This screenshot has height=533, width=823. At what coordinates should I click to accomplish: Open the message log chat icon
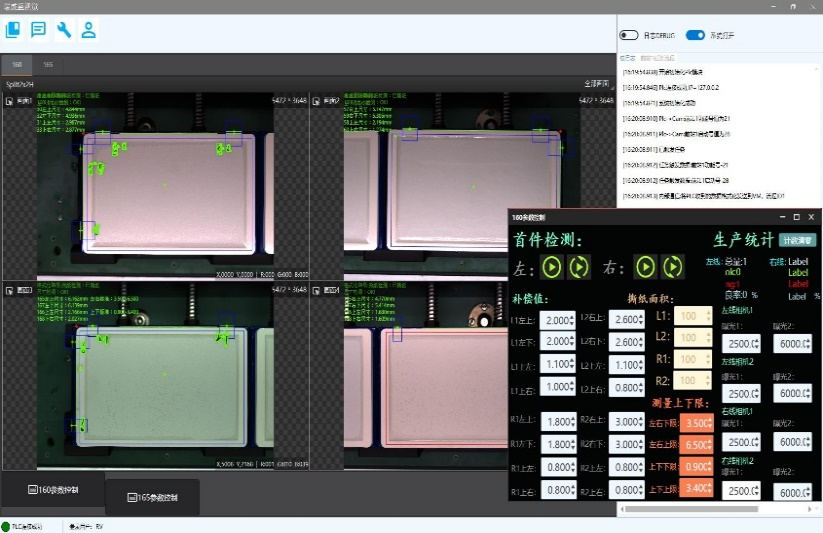pyautogui.click(x=38, y=29)
